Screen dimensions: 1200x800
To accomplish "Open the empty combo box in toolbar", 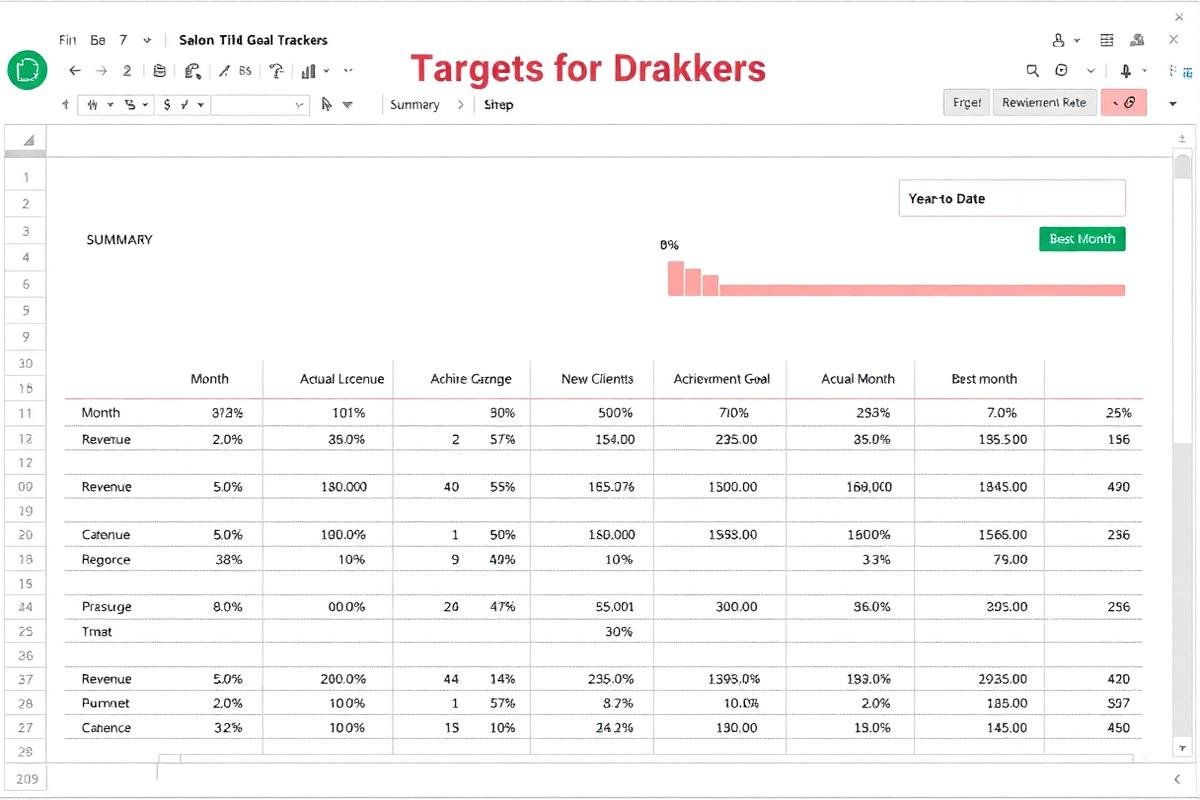I will (260, 104).
